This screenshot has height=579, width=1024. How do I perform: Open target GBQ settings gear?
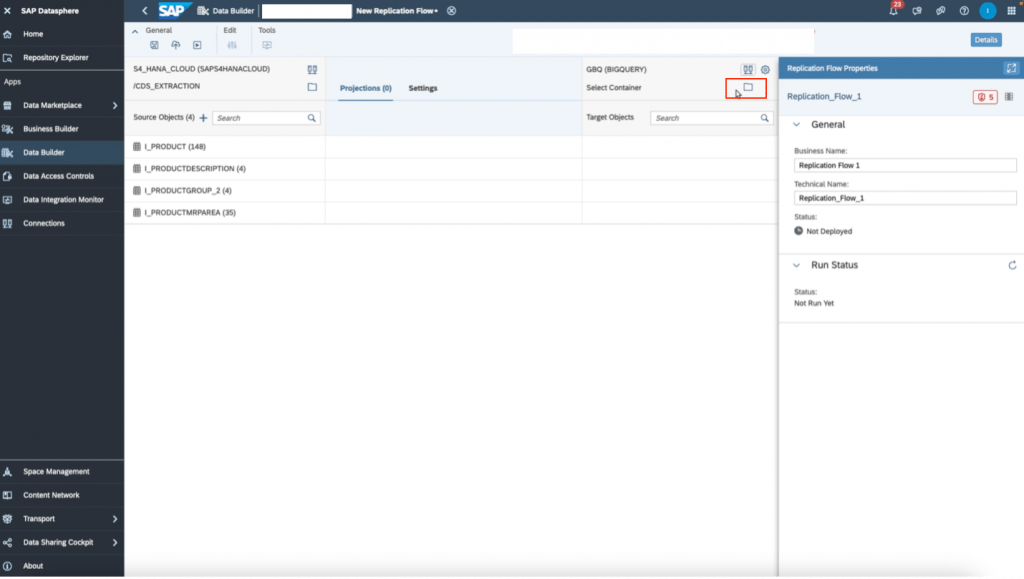[x=765, y=69]
